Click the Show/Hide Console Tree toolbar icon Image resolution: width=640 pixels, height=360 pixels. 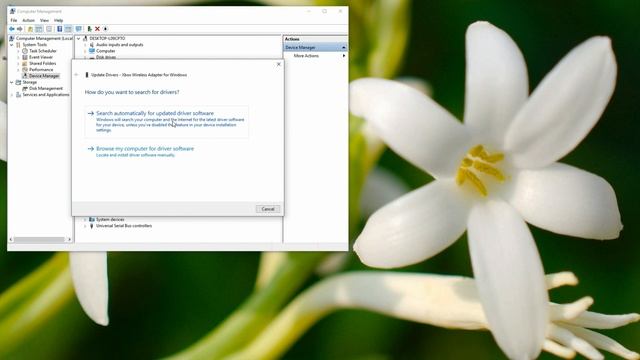coord(39,29)
